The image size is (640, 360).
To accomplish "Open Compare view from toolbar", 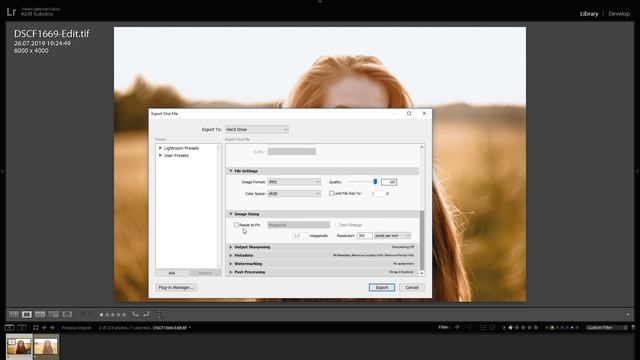I will (40, 315).
